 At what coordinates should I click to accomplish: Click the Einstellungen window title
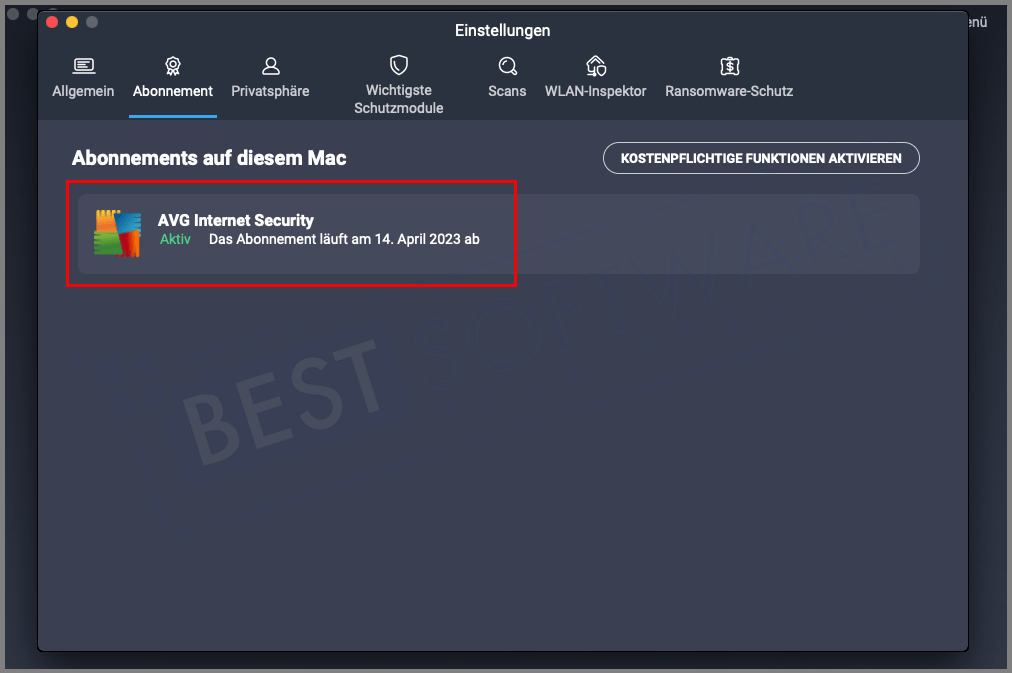click(x=502, y=30)
